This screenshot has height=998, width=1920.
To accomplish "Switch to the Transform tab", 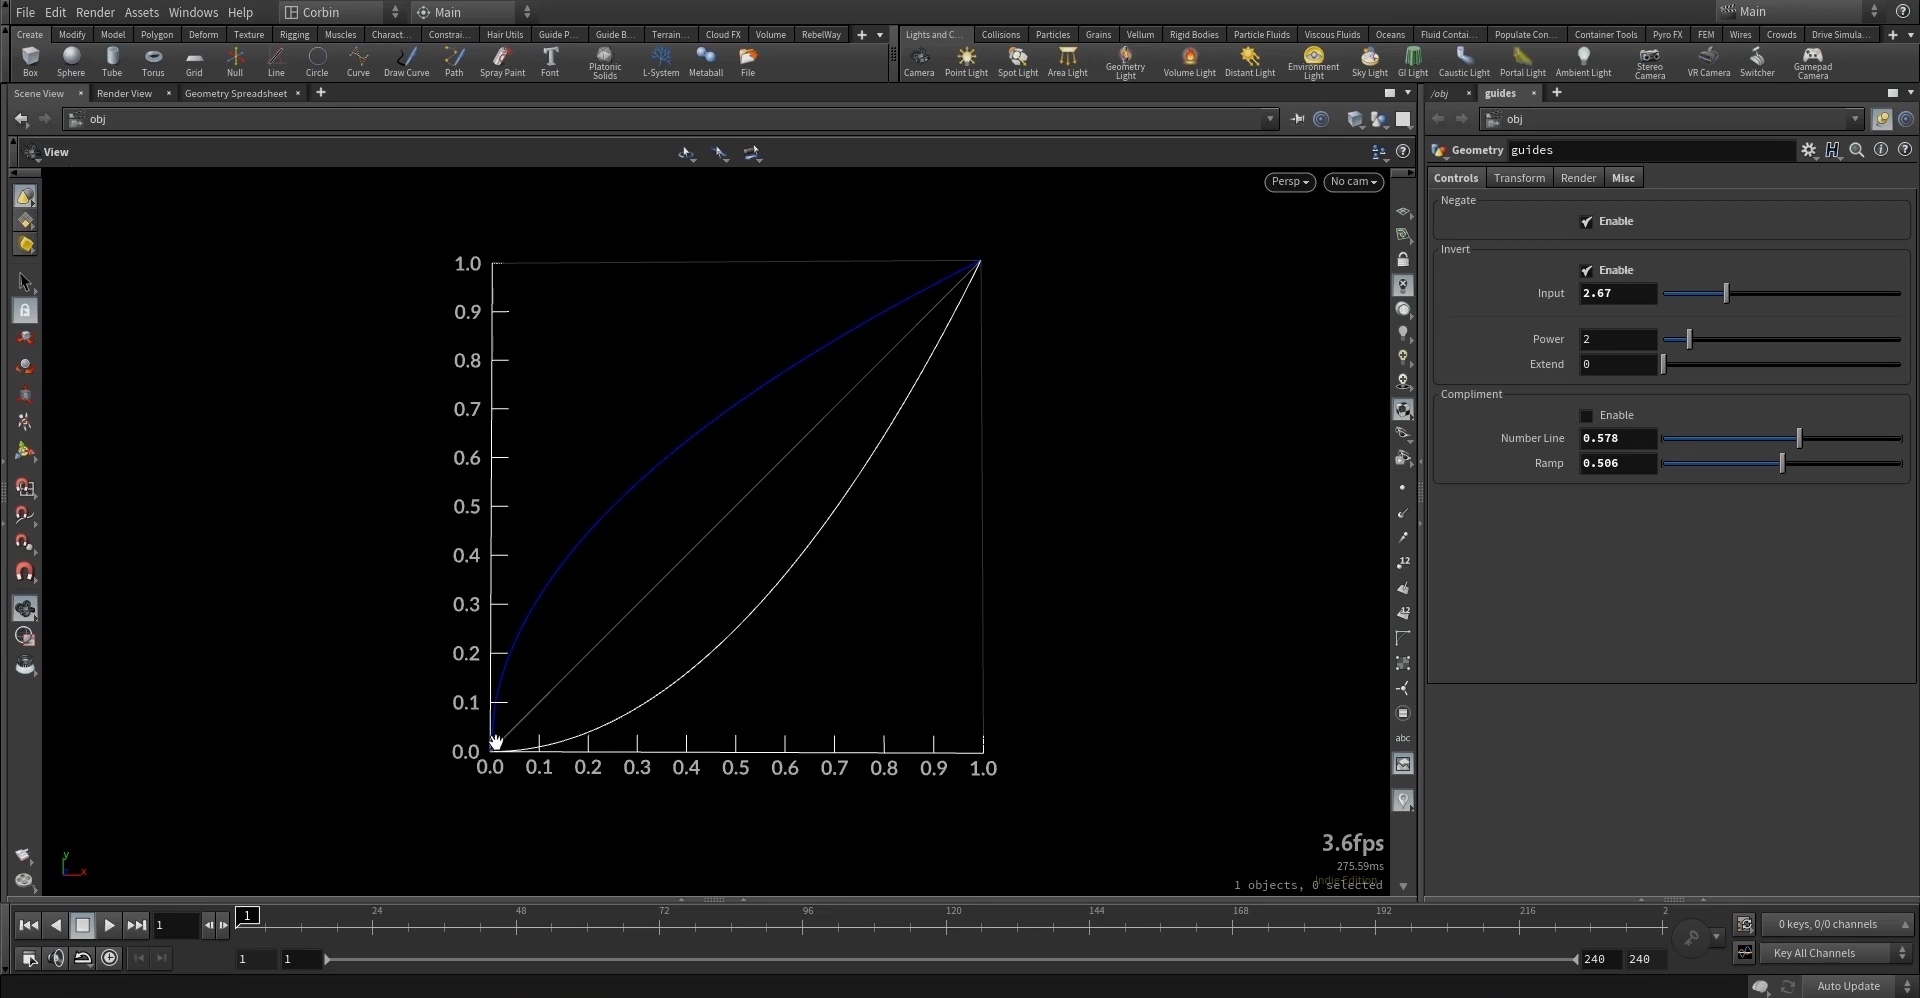I will pos(1519,178).
